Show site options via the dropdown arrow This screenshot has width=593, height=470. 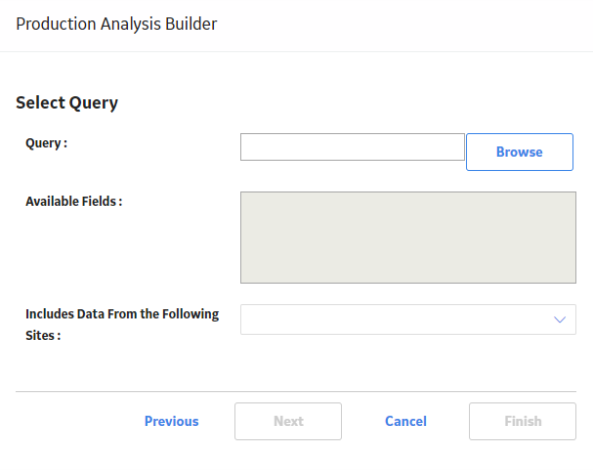point(559,320)
